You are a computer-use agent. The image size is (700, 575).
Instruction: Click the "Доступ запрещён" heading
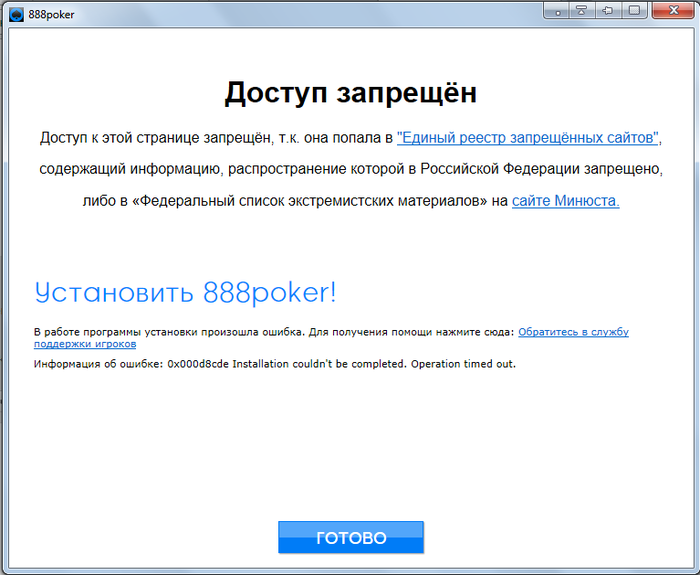pyautogui.click(x=350, y=93)
